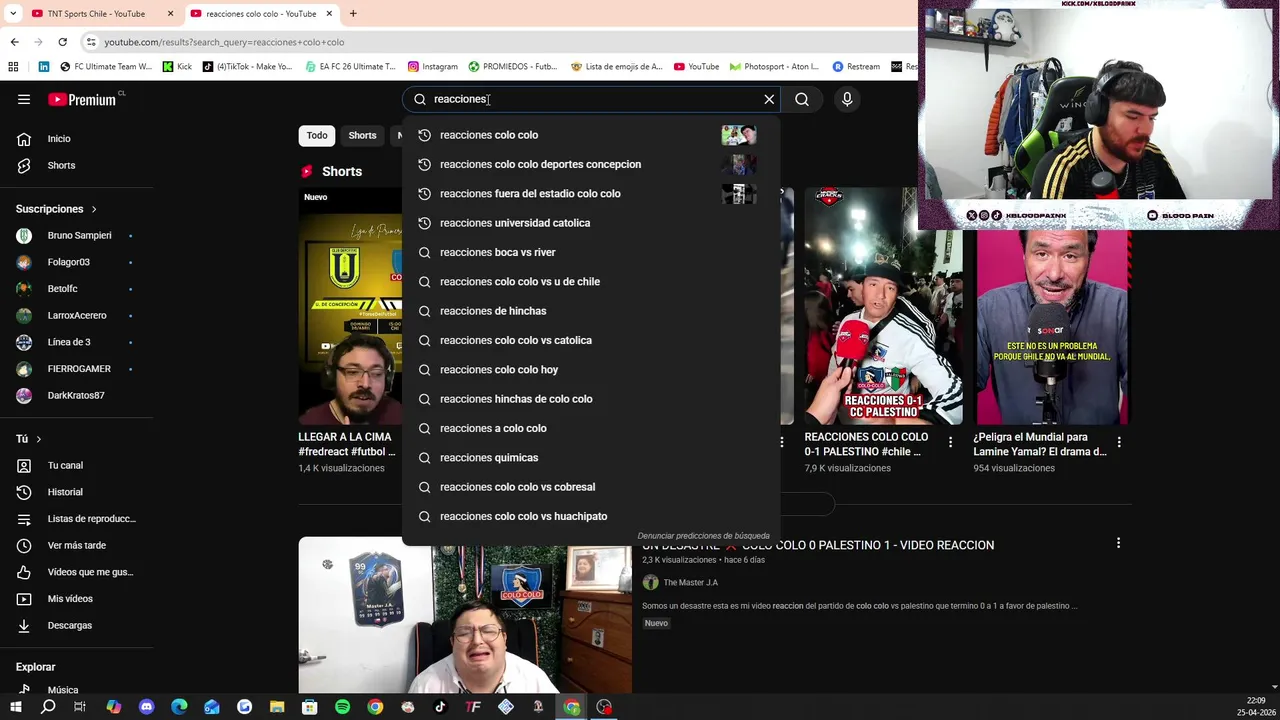
Task: Choose suggestion reacciones universidad catolica
Action: pos(591,223)
